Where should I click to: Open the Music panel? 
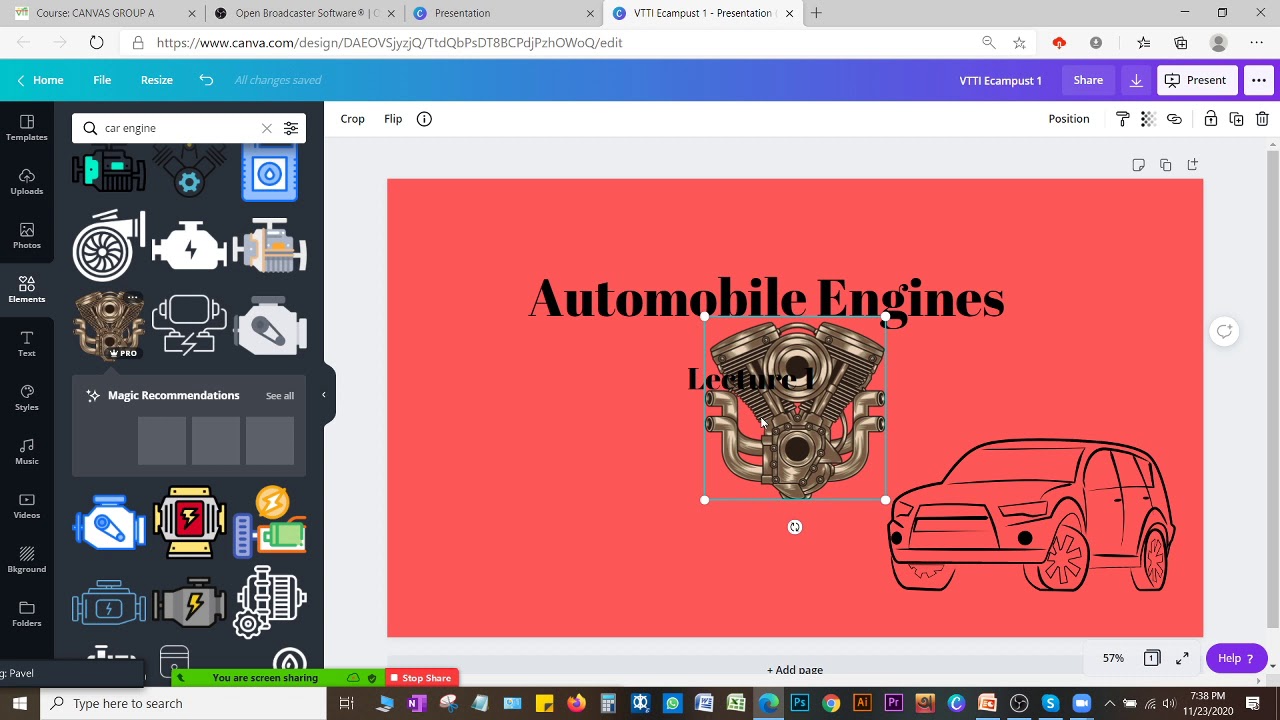pyautogui.click(x=27, y=451)
